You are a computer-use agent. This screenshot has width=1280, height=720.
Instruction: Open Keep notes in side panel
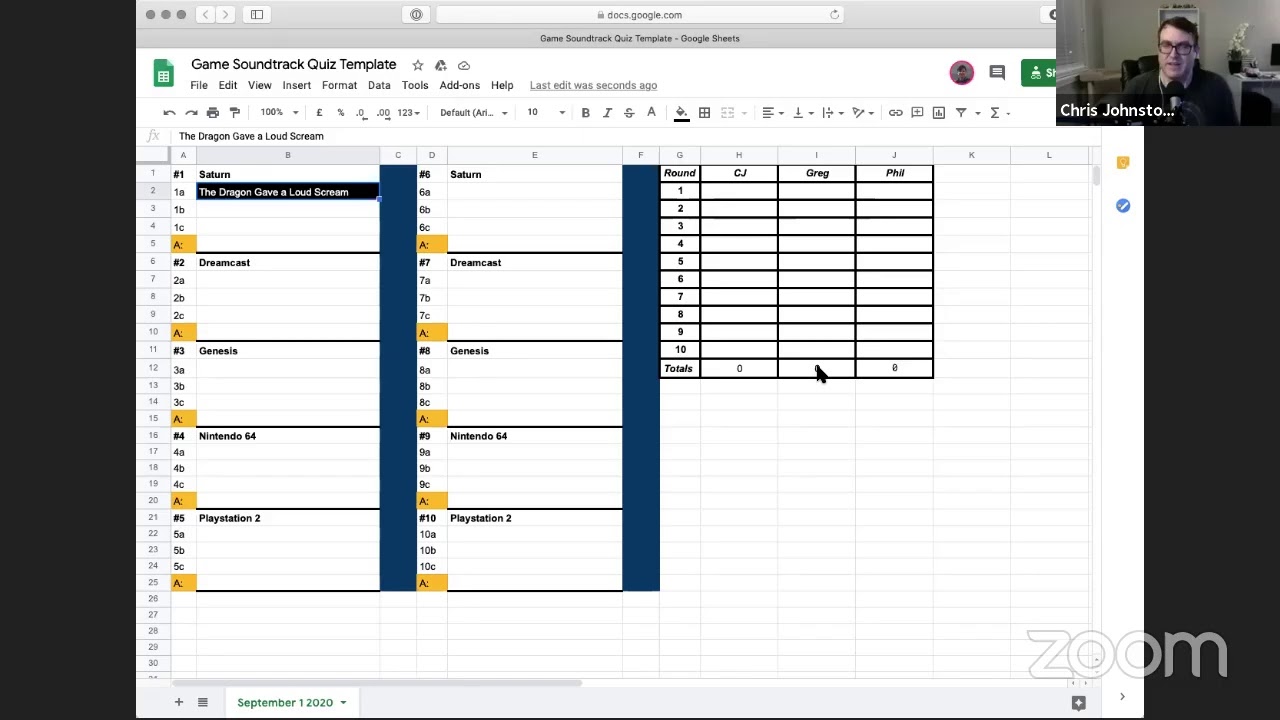[x=1123, y=163]
